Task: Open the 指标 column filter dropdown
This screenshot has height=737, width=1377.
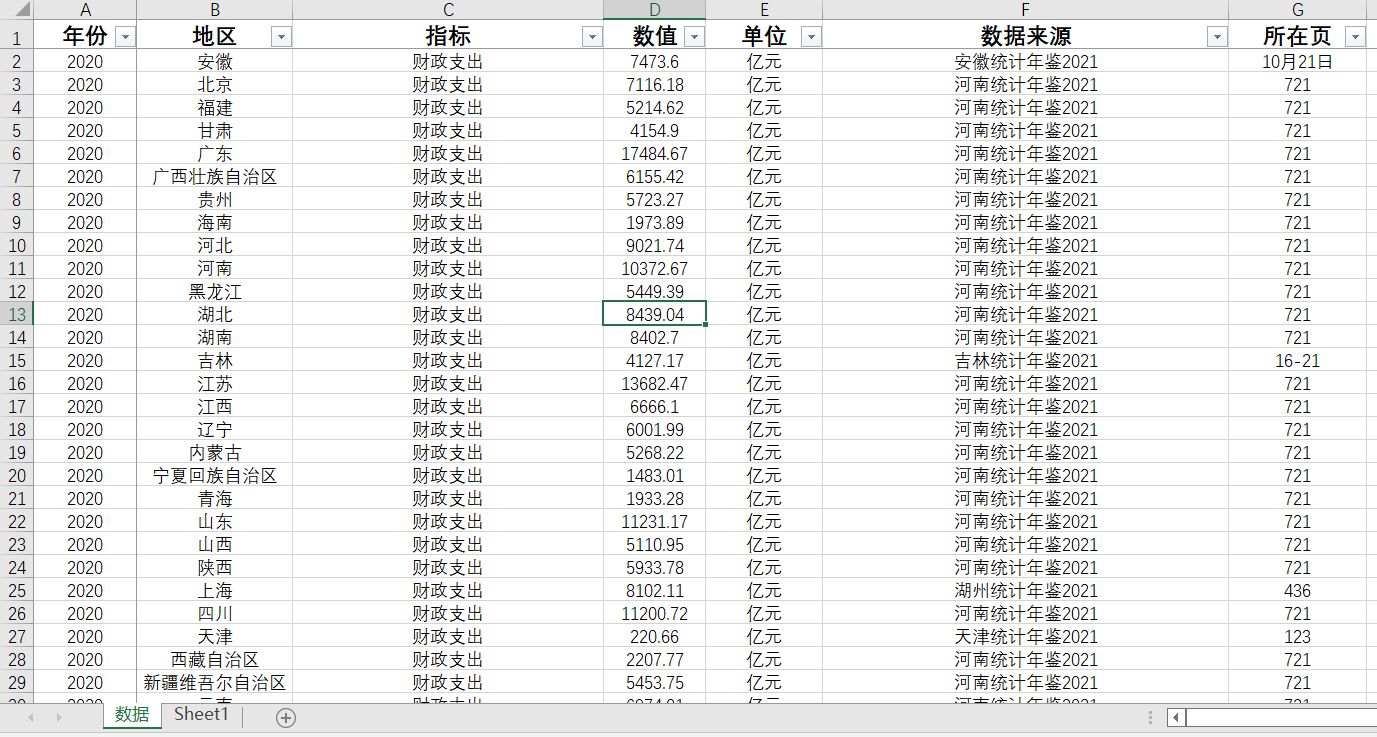Action: click(x=593, y=37)
